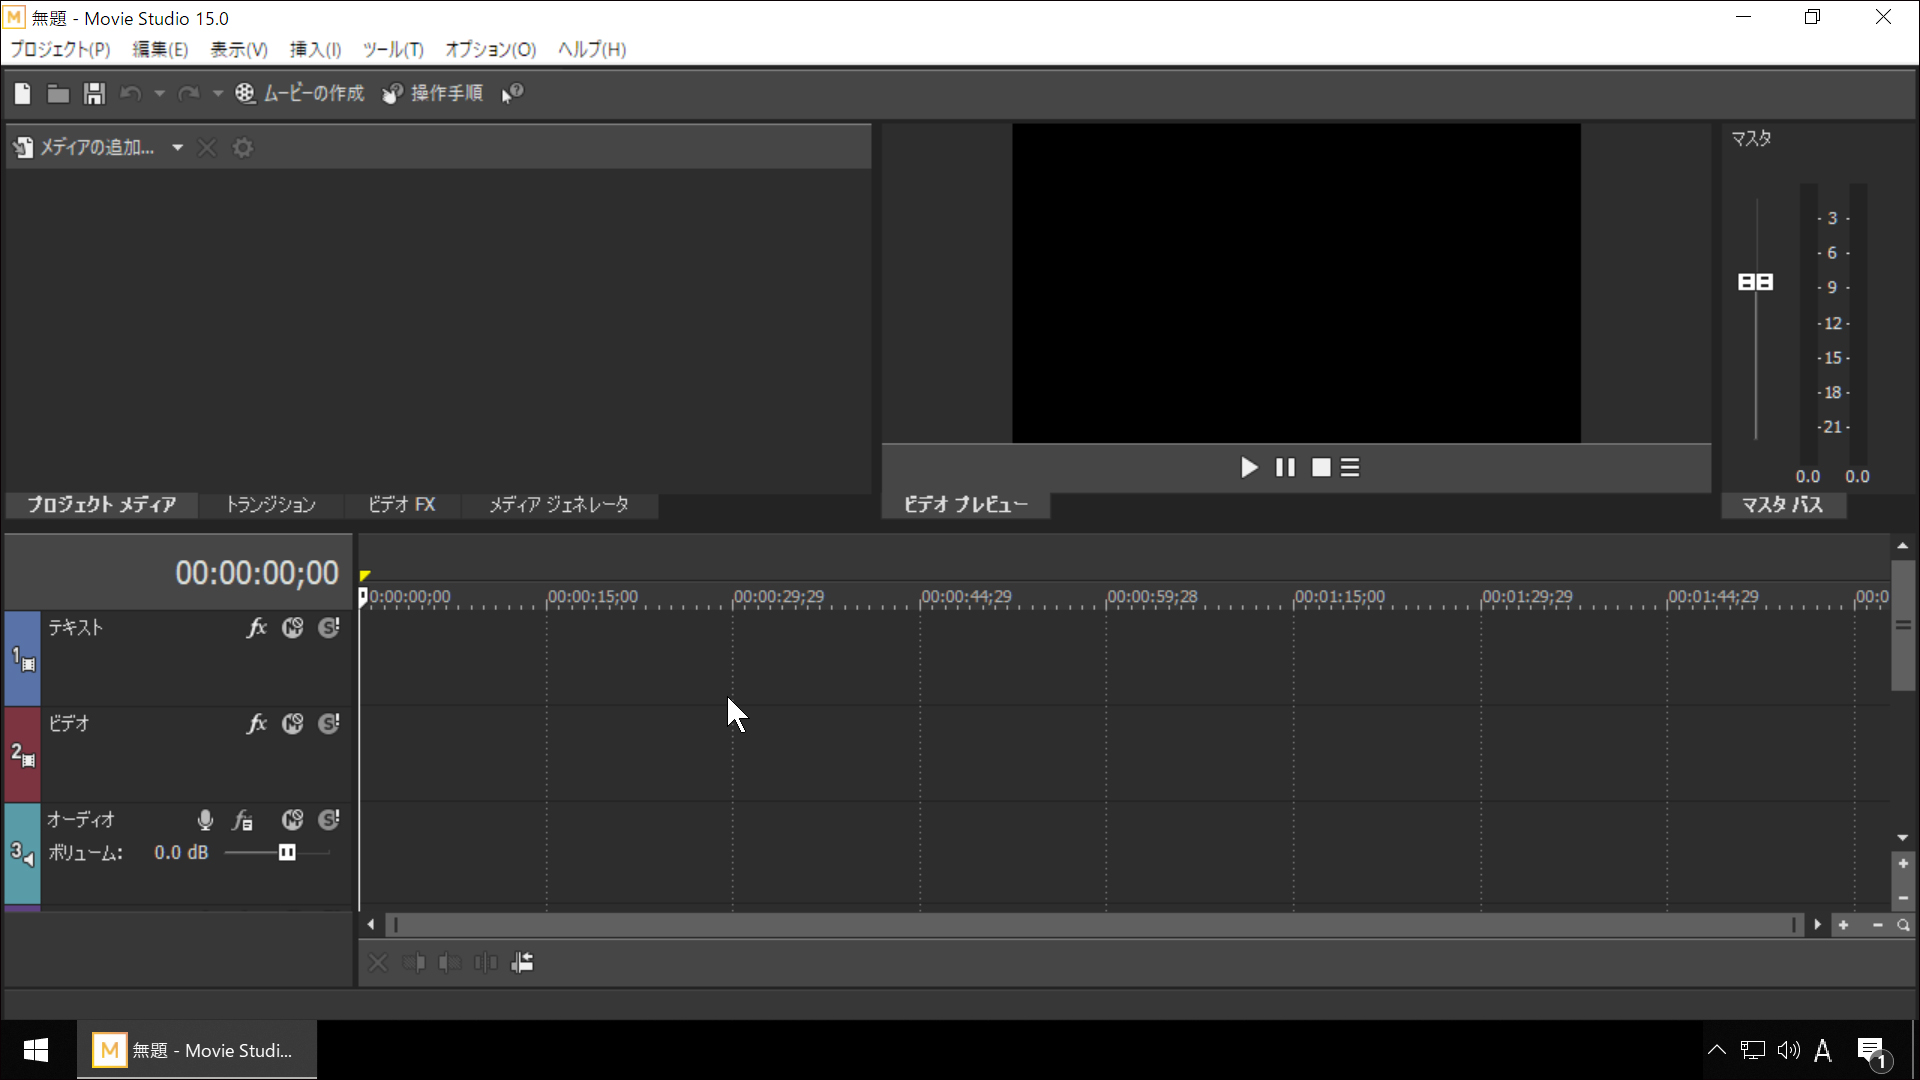Open track FX on テキスト track

click(257, 627)
